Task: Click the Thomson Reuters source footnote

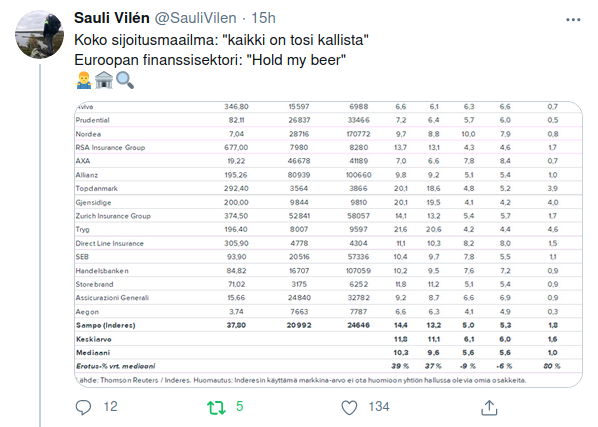Action: click(x=301, y=380)
